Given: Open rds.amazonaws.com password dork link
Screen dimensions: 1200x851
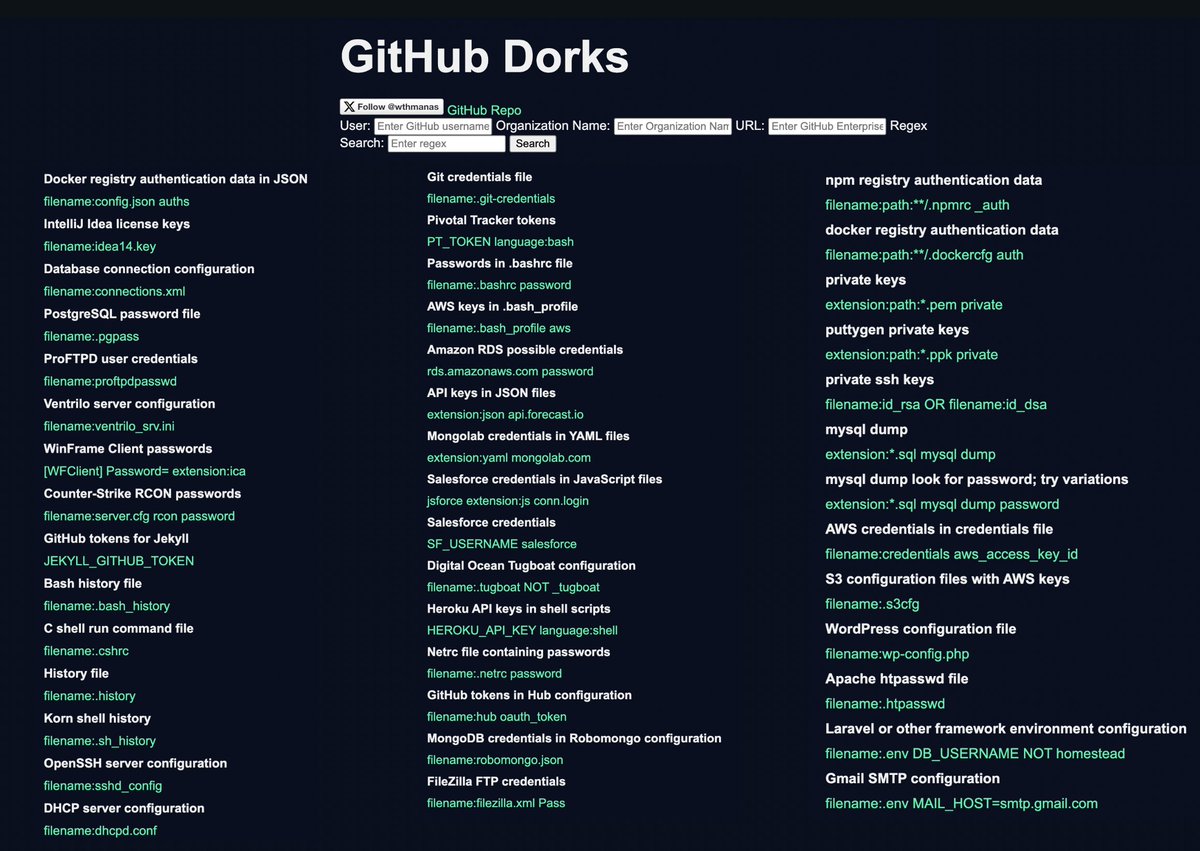Looking at the screenshot, I should pyautogui.click(x=510, y=371).
